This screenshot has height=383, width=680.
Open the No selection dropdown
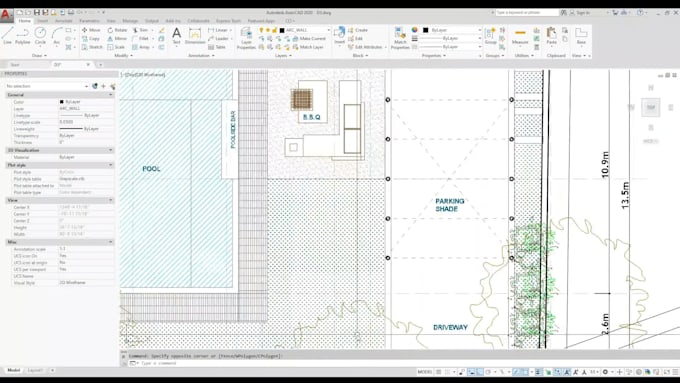tap(47, 86)
